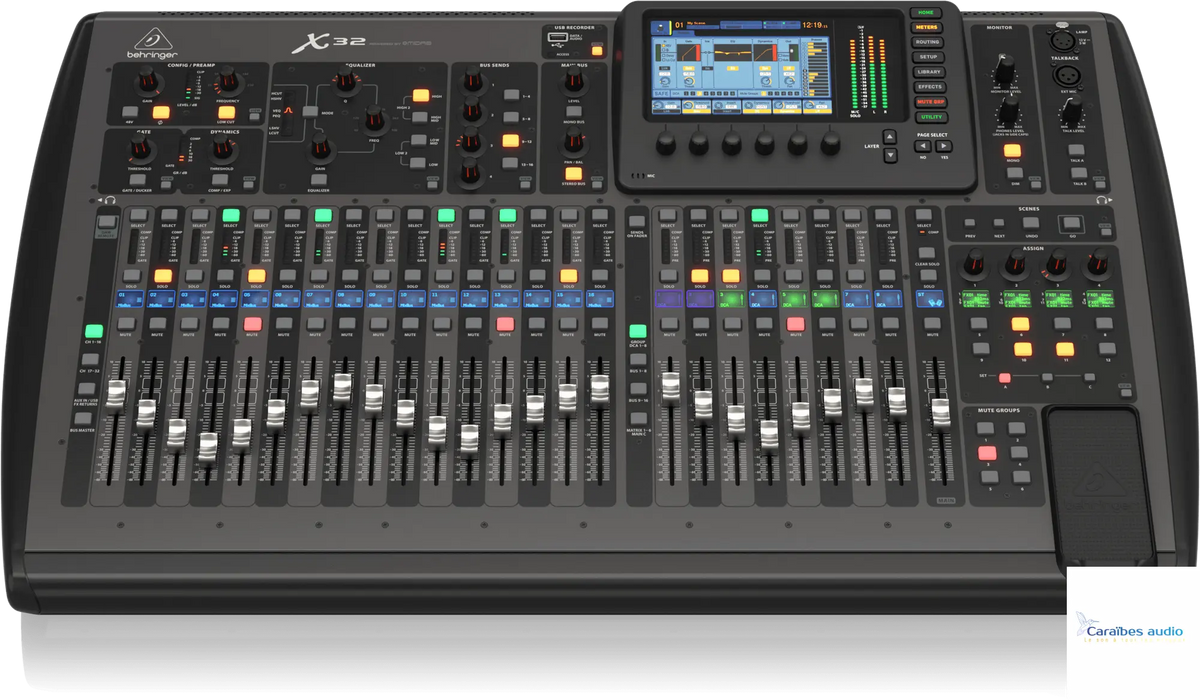Image resolution: width=1200 pixels, height=700 pixels.
Task: Select the HIGH MID band button
Action: tap(420, 118)
